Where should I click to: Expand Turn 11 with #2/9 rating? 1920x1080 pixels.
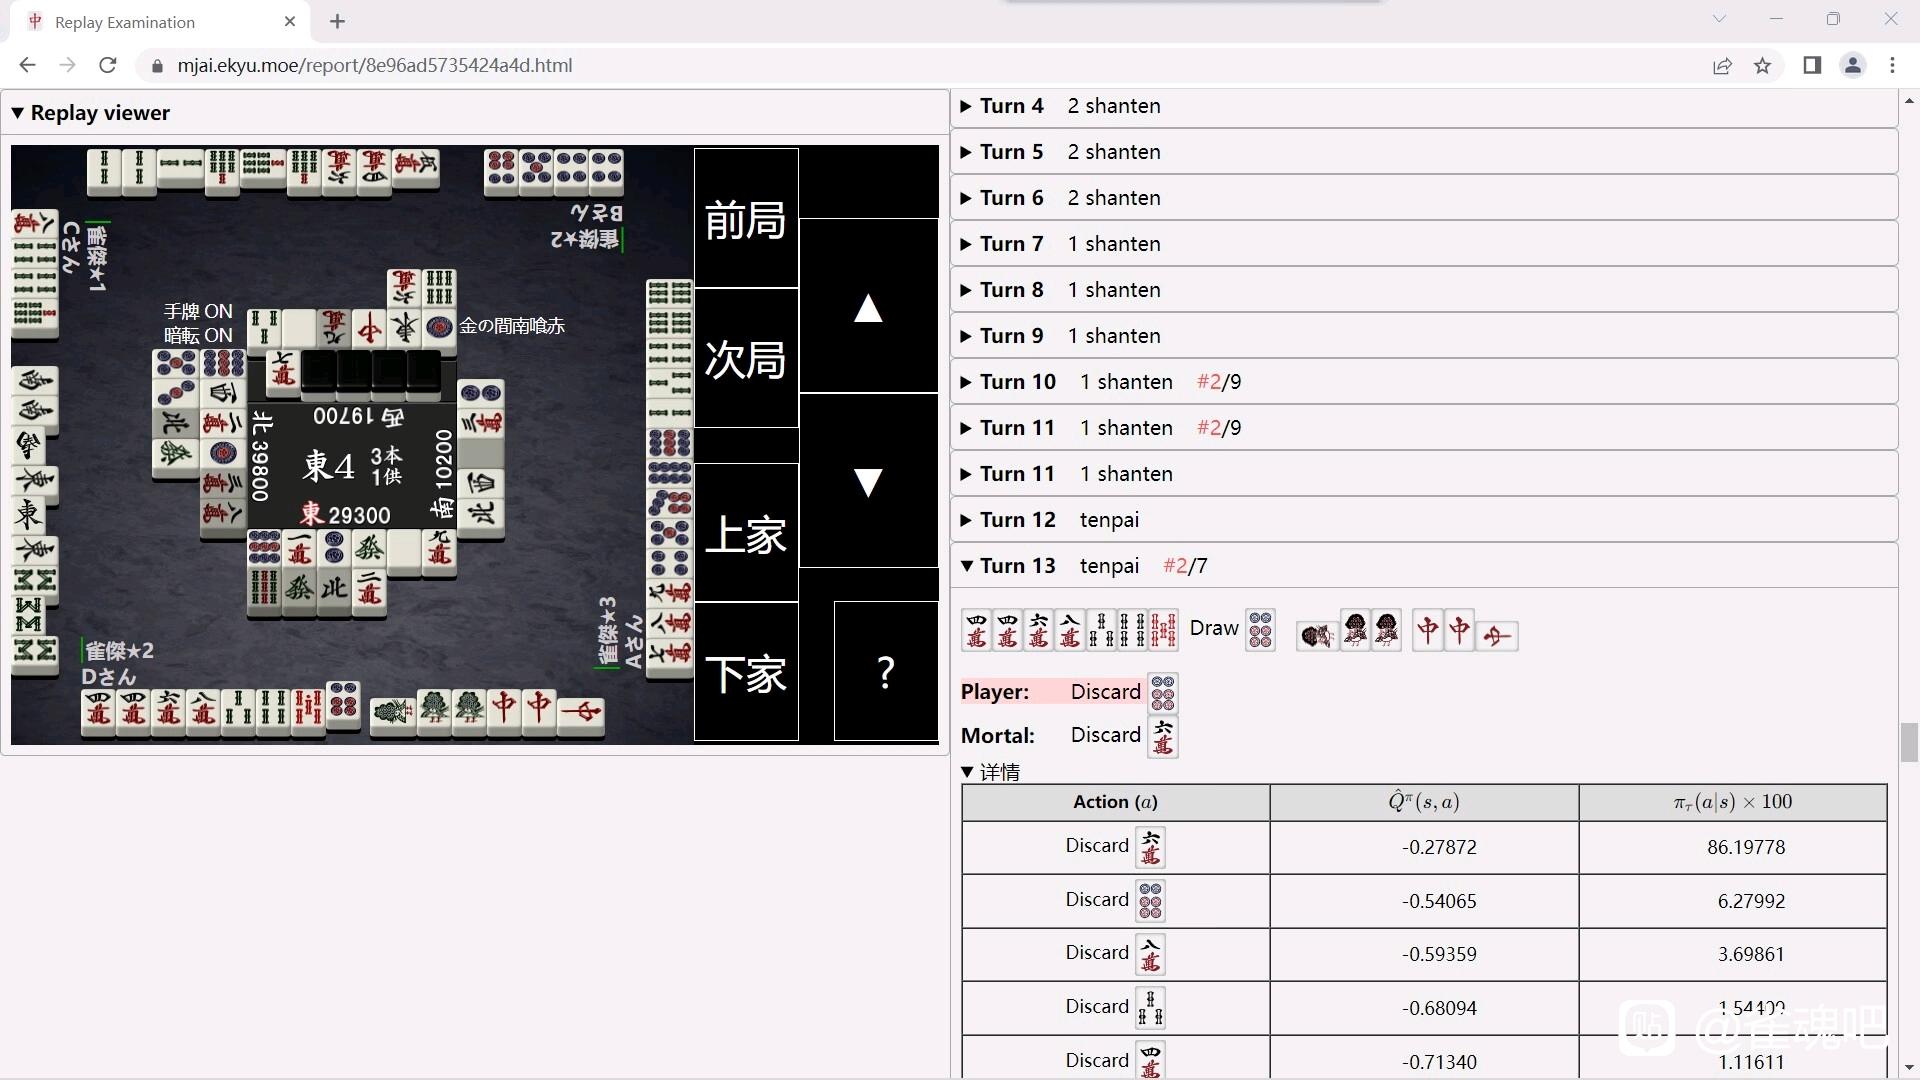[1424, 428]
